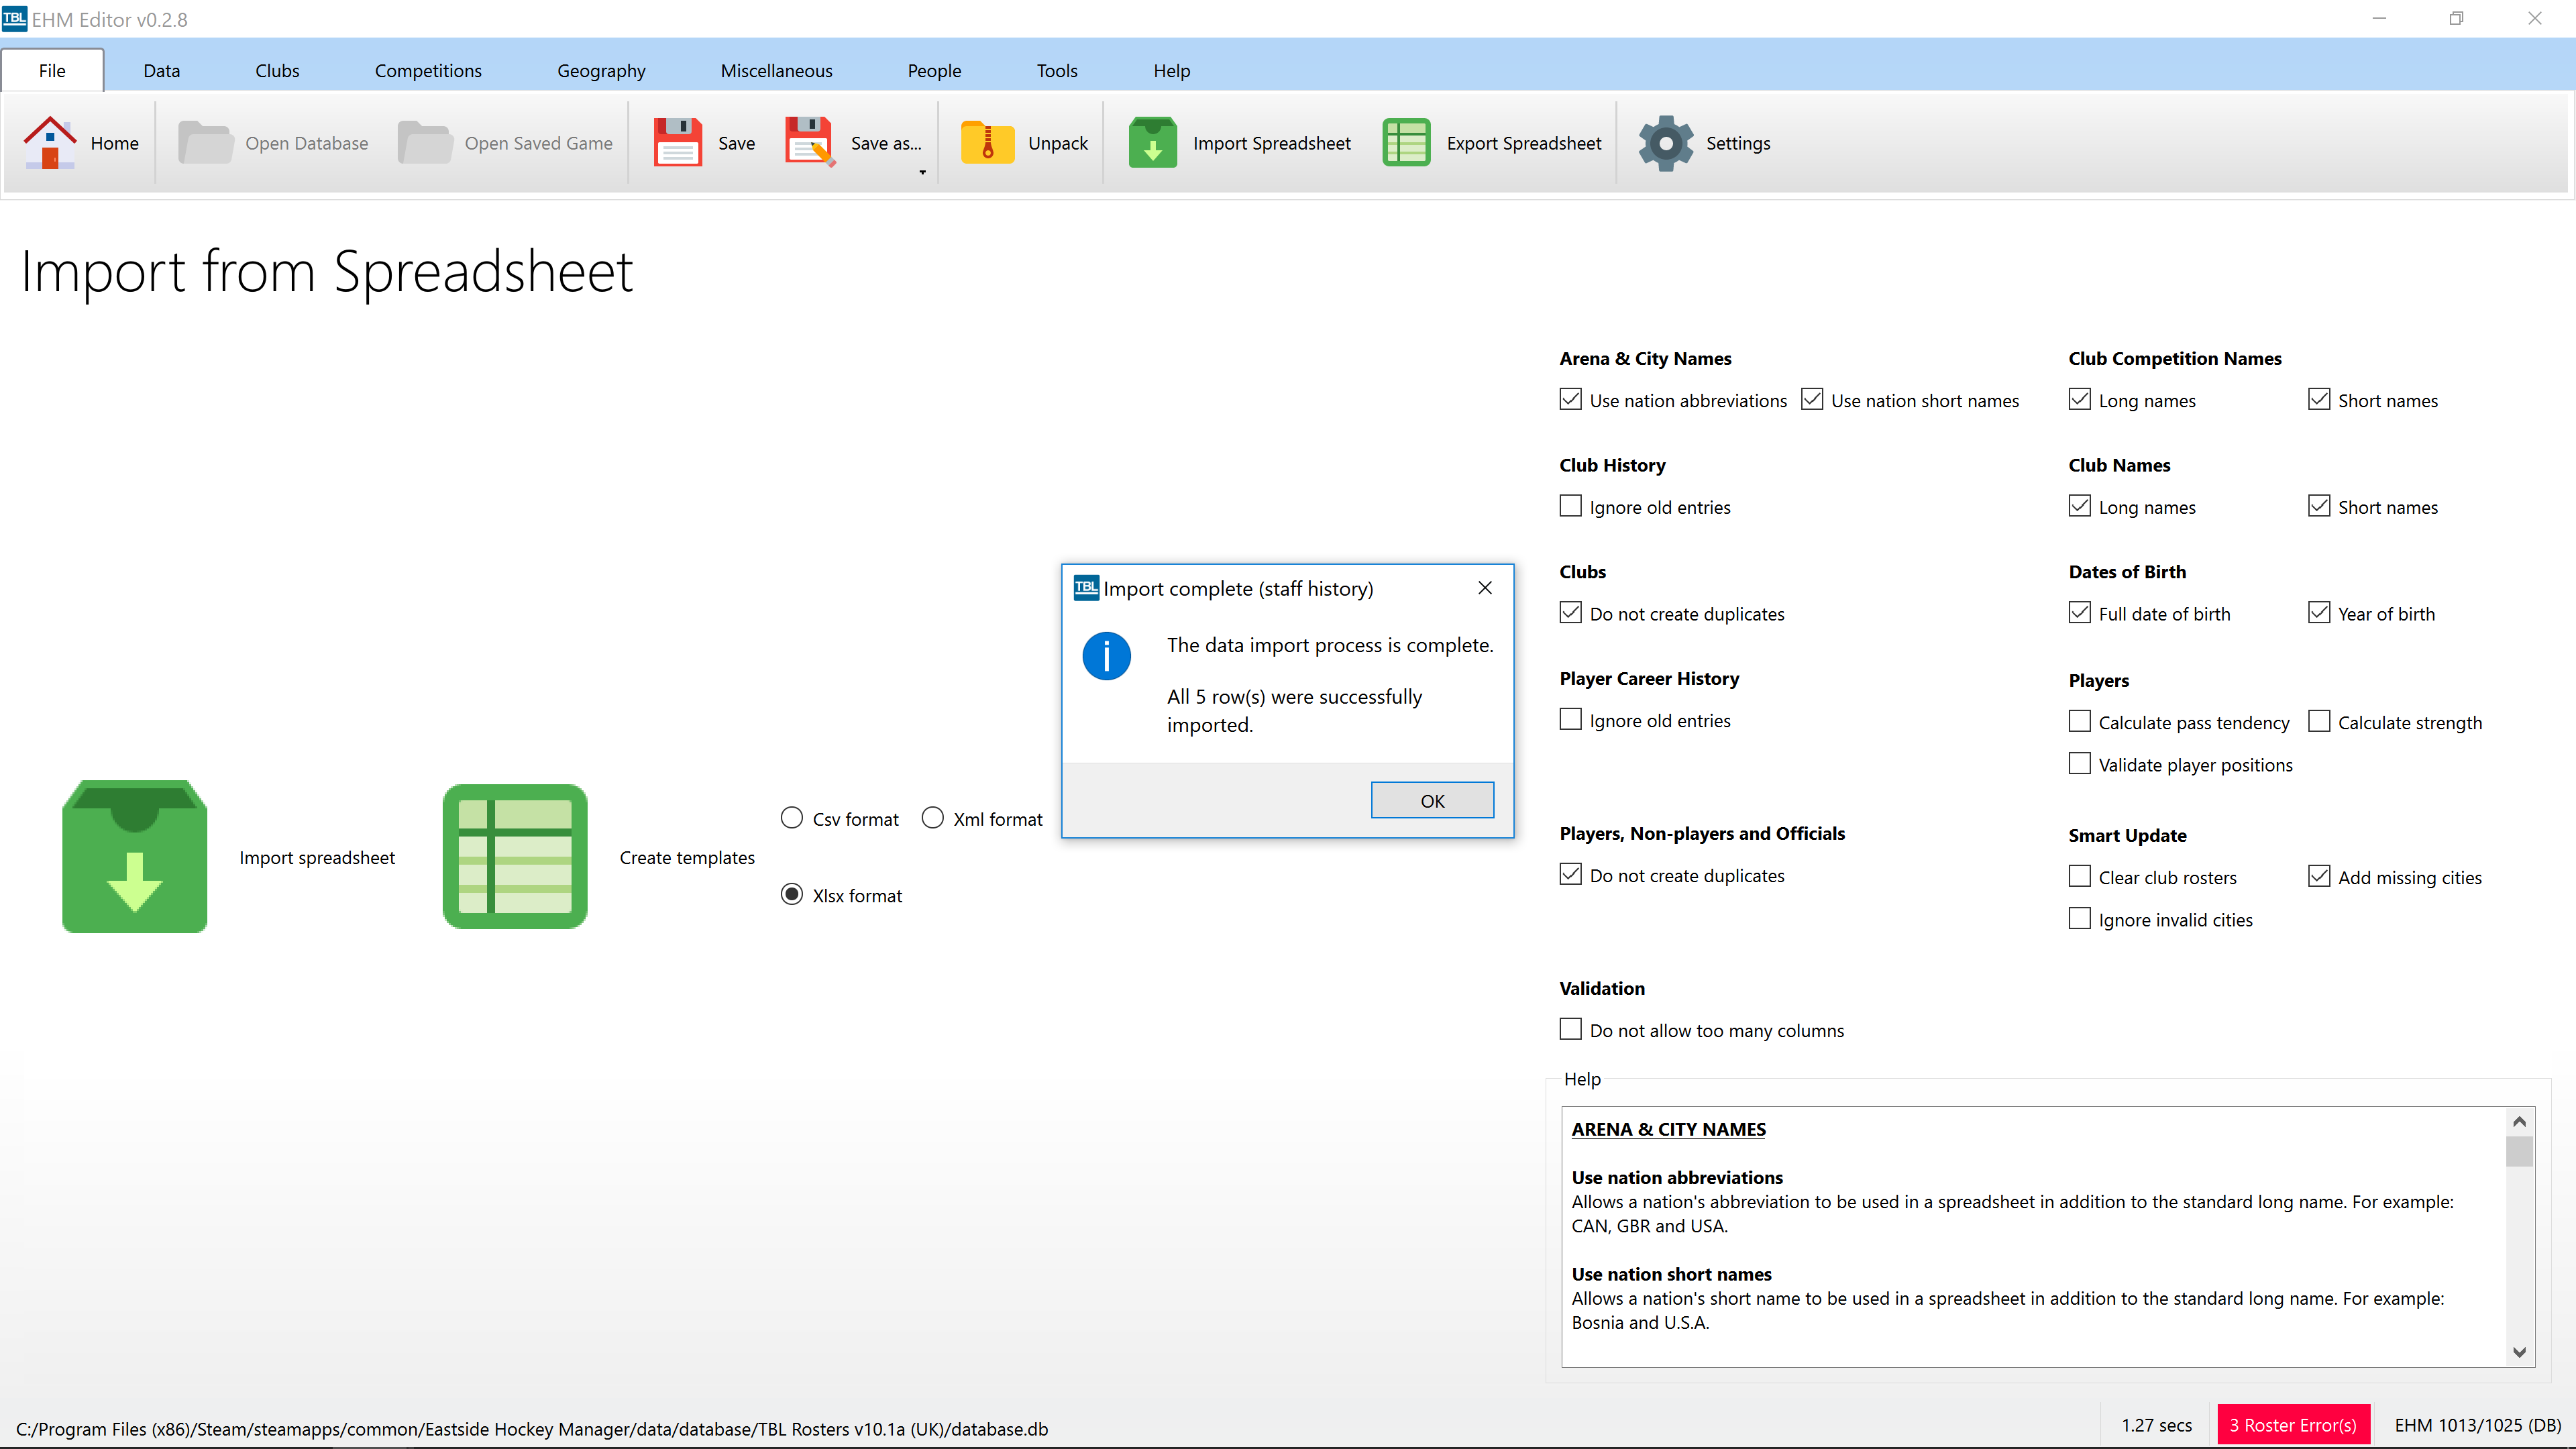Switch to the People tab
The height and width of the screenshot is (1449, 2576).
pyautogui.click(x=933, y=71)
